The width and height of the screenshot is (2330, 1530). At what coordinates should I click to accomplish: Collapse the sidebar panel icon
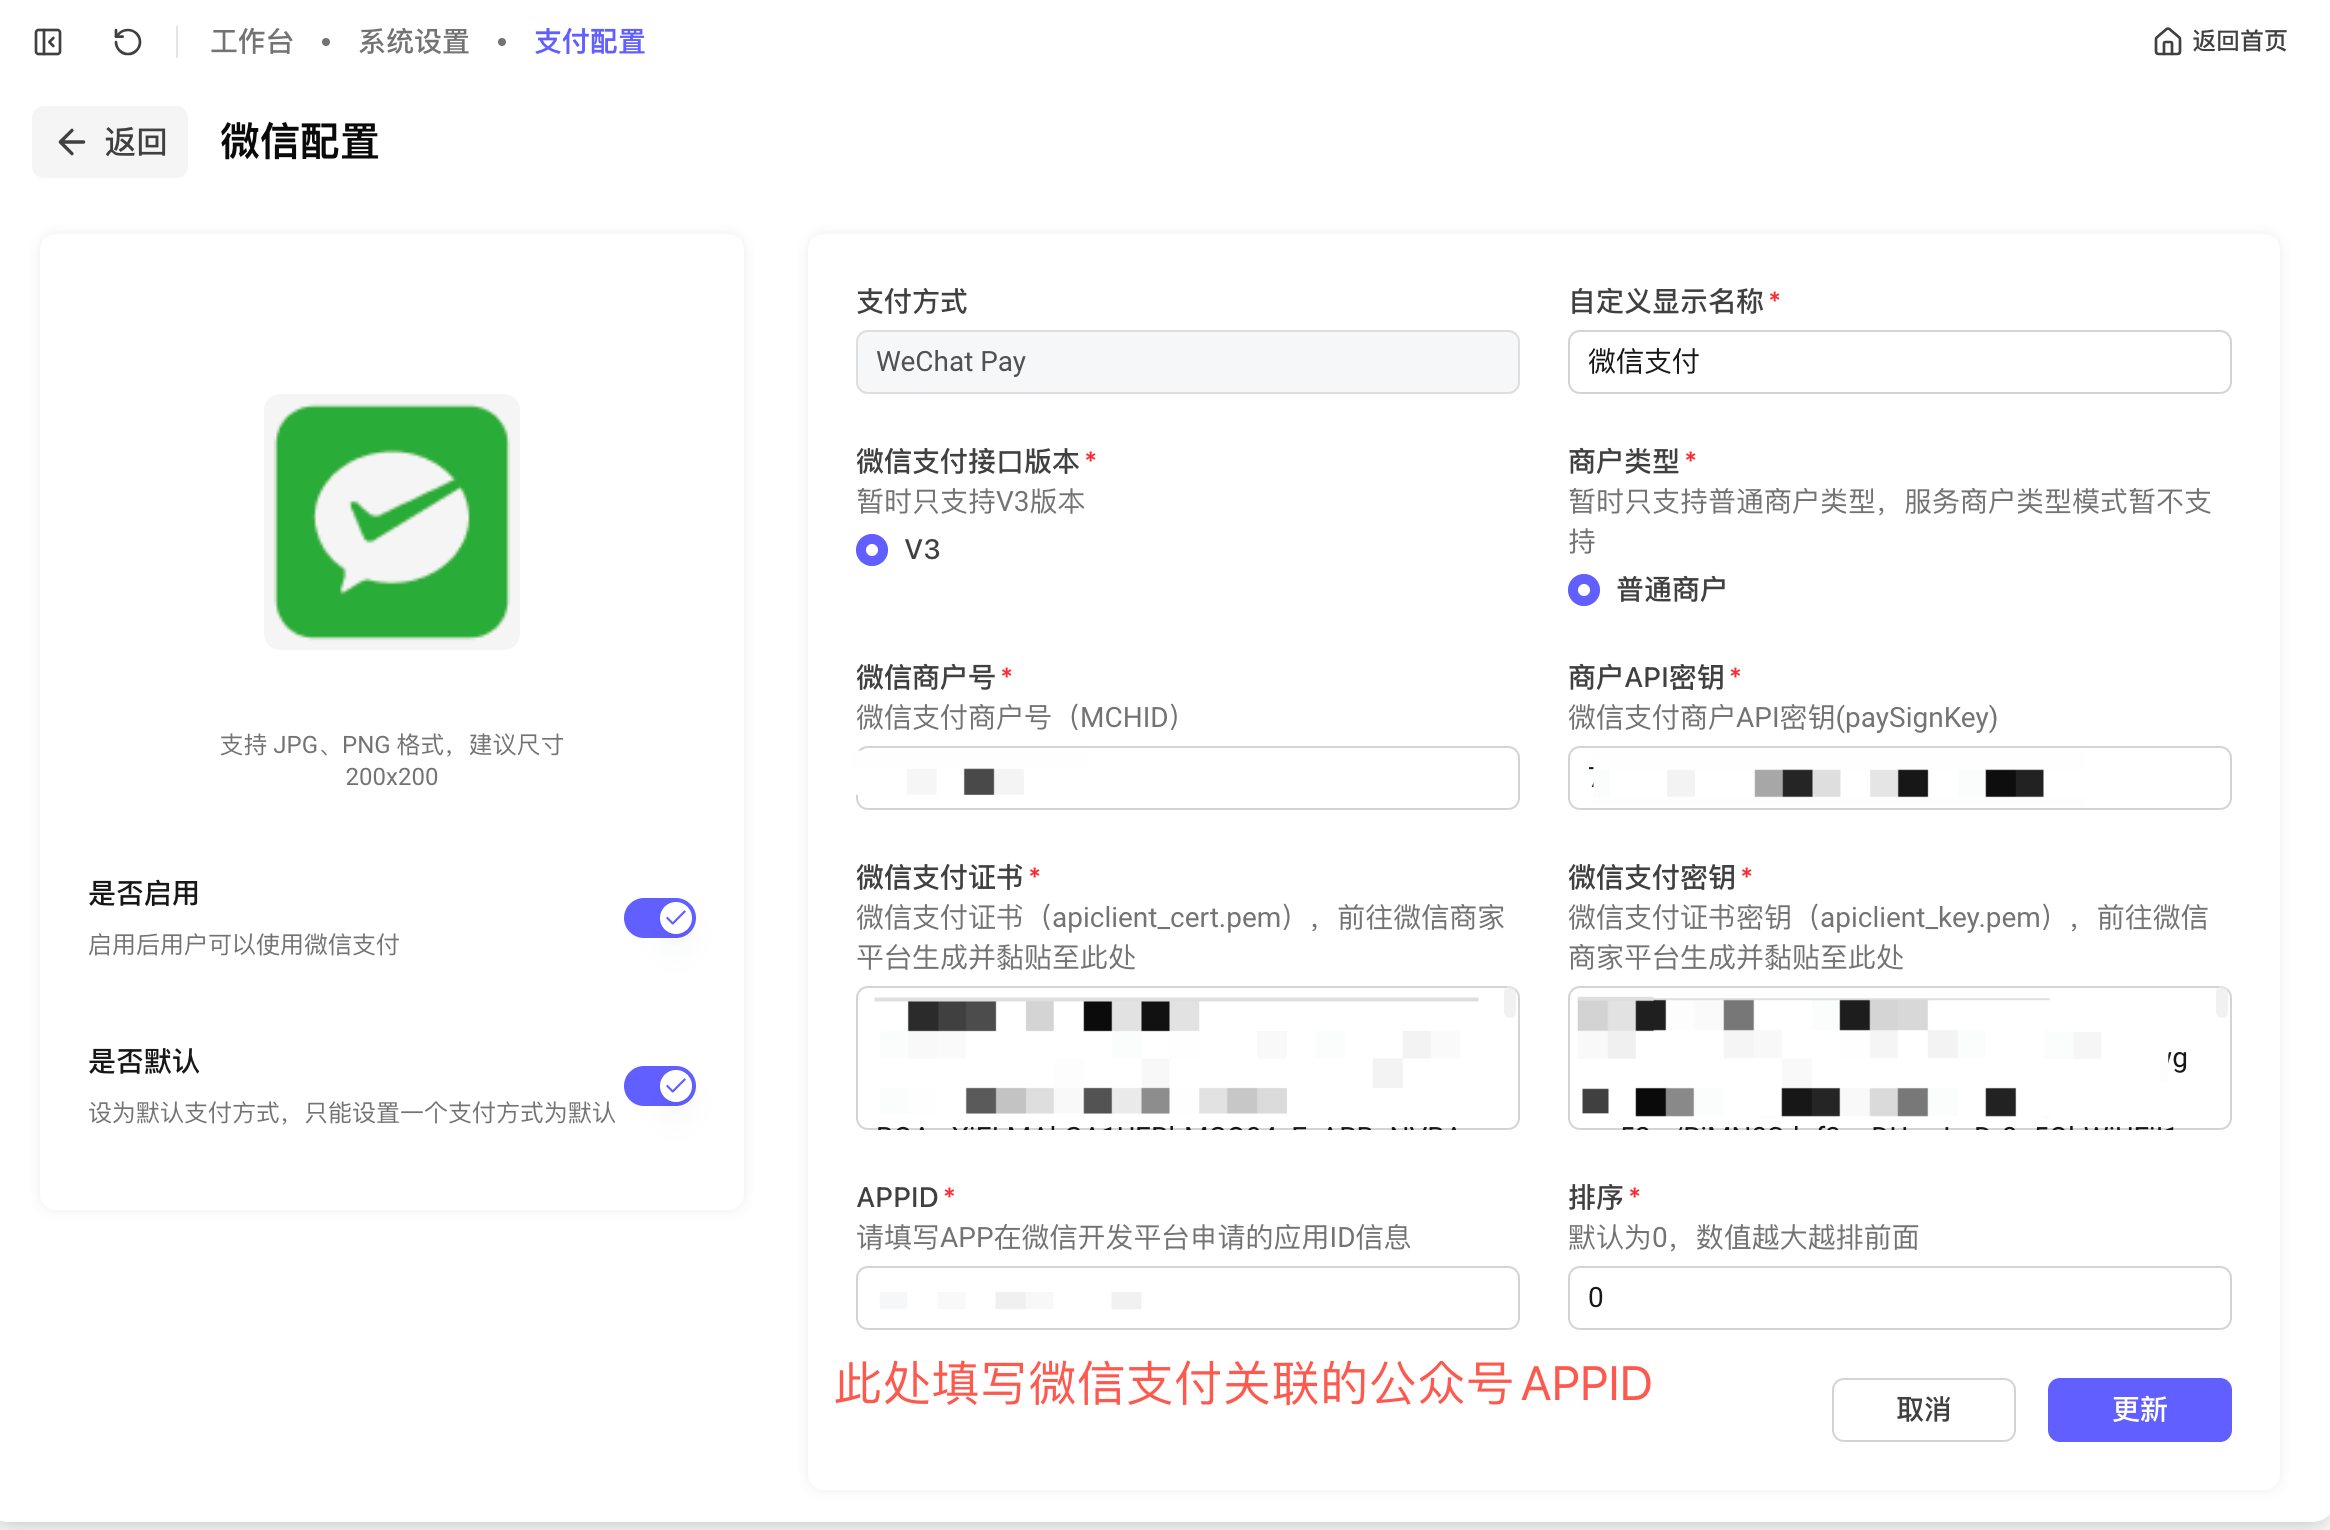tap(48, 42)
